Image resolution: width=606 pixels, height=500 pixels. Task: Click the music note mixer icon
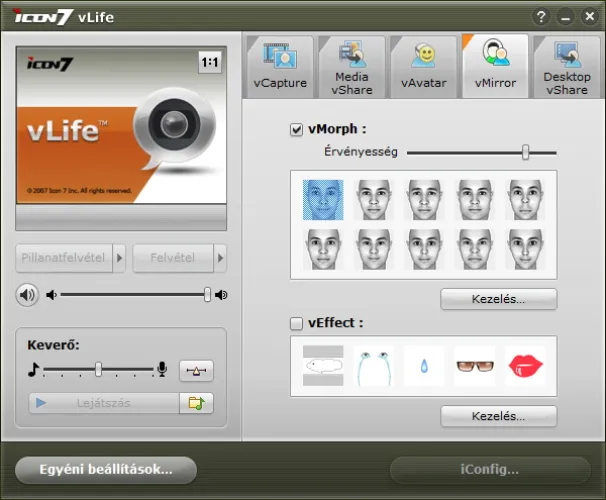[x=34, y=369]
